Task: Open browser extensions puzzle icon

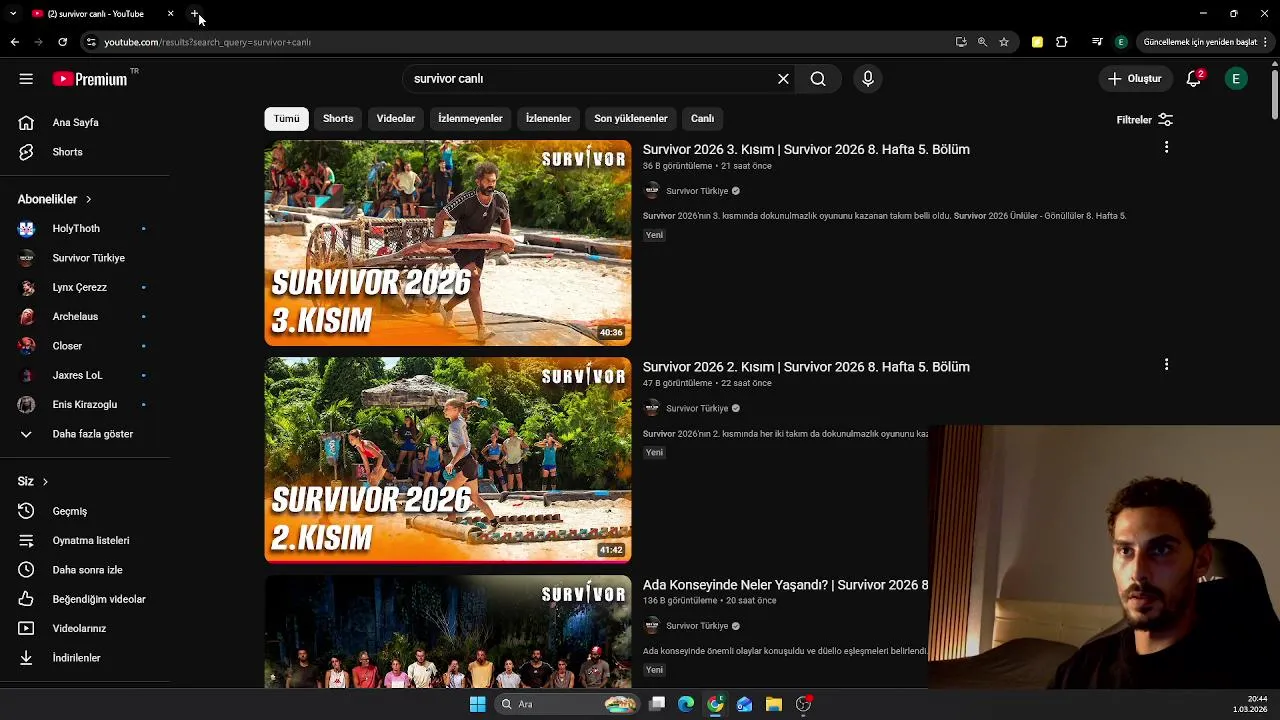Action: [x=1062, y=42]
